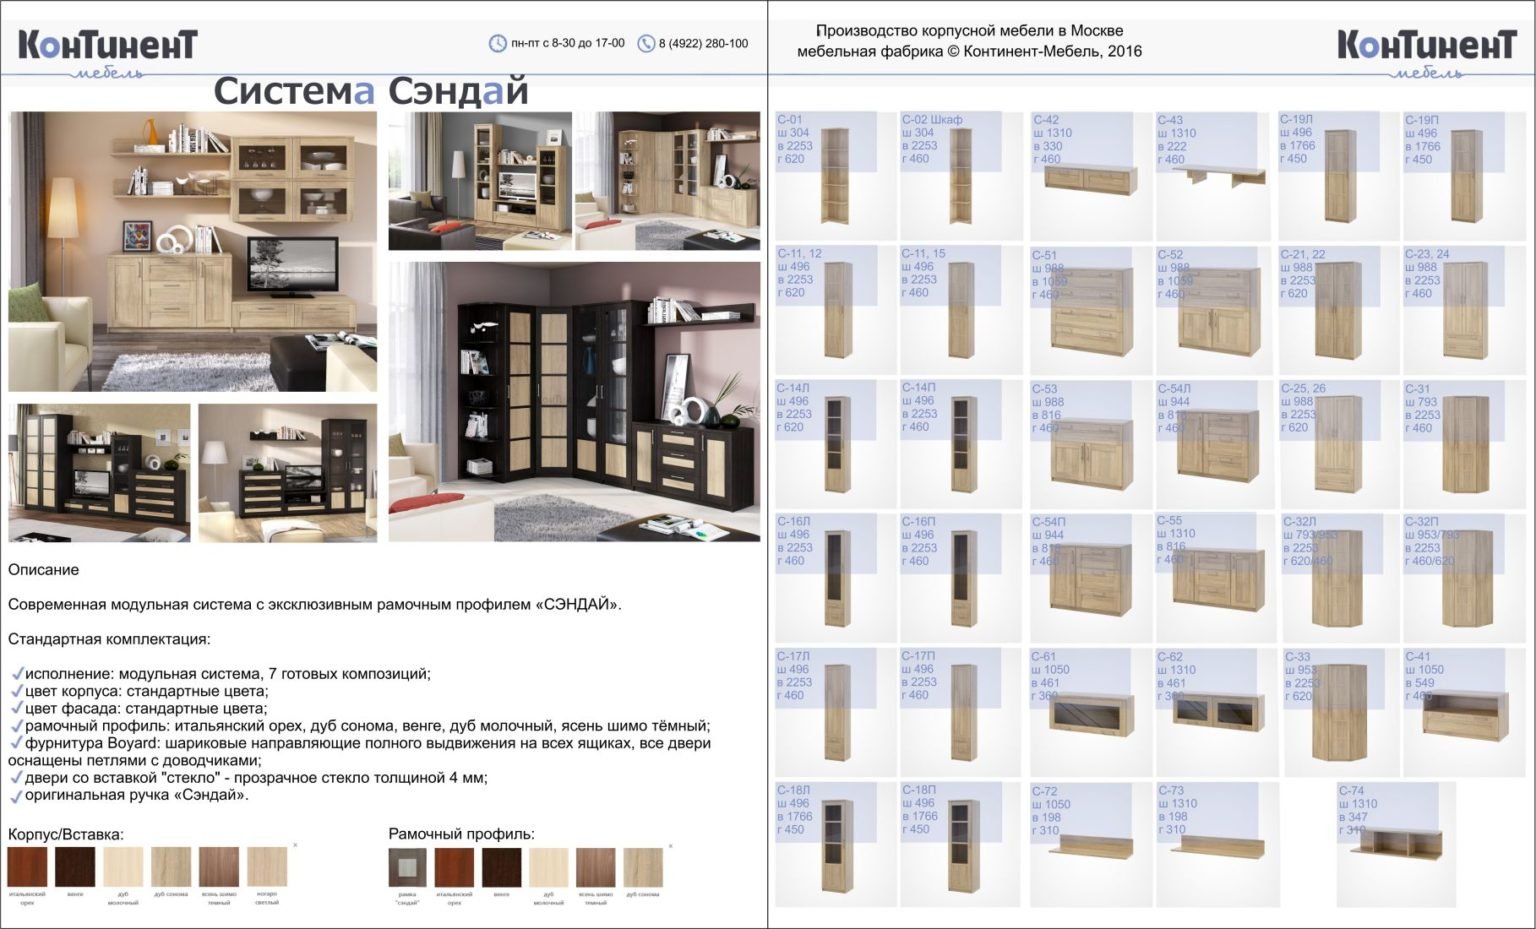Select the дуб молочный swatch under Корпус/Вставка

[123, 867]
